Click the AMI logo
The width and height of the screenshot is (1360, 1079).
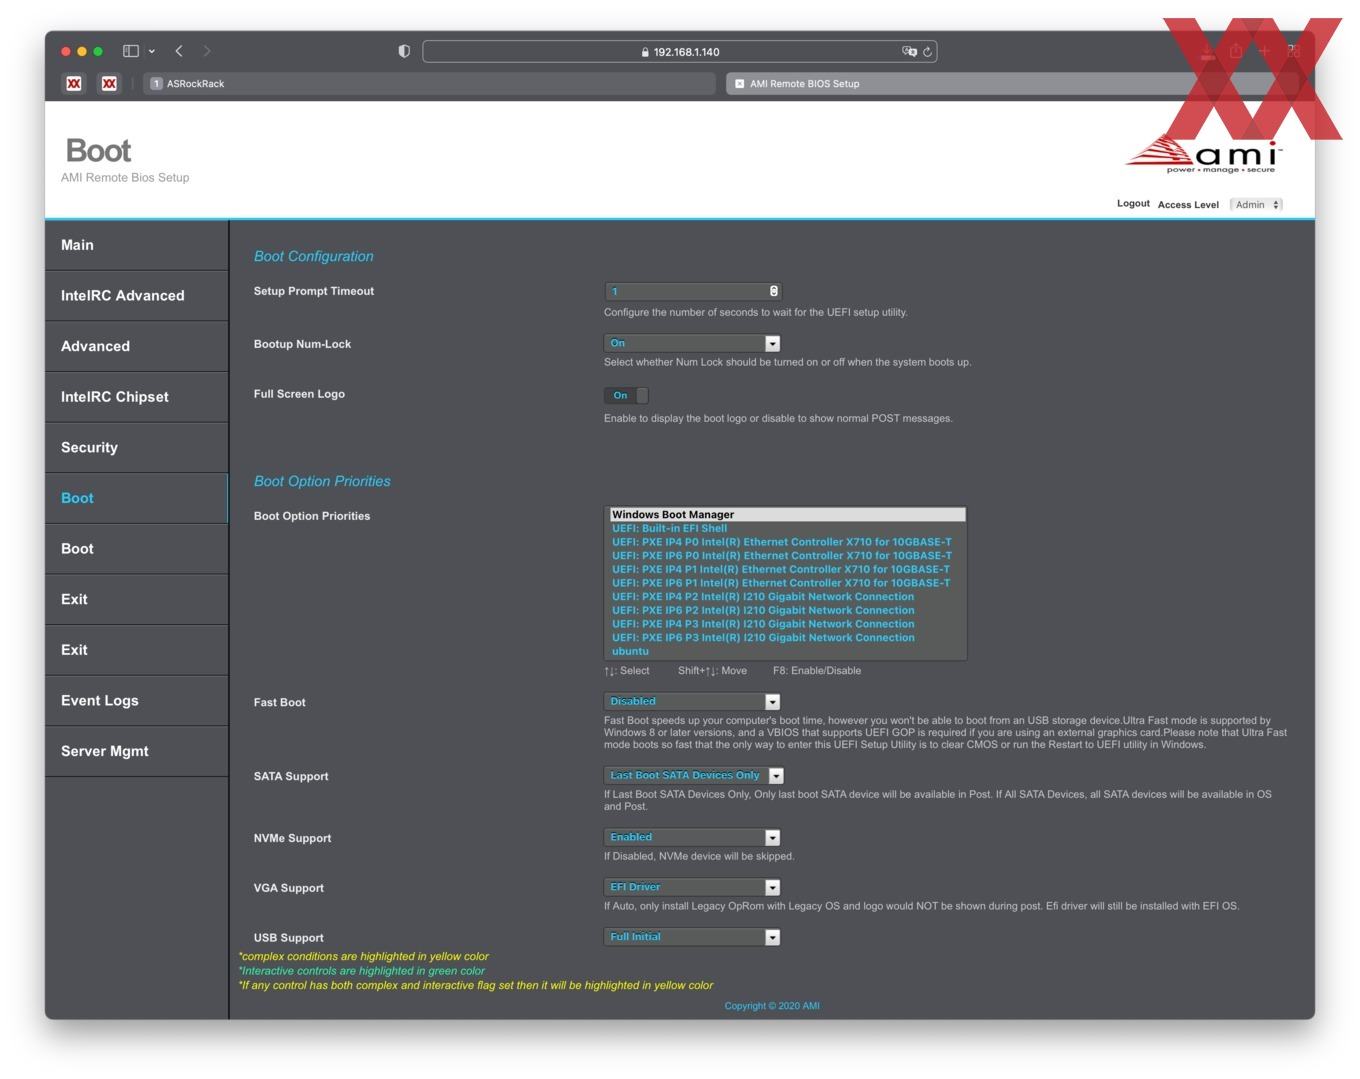(1204, 154)
